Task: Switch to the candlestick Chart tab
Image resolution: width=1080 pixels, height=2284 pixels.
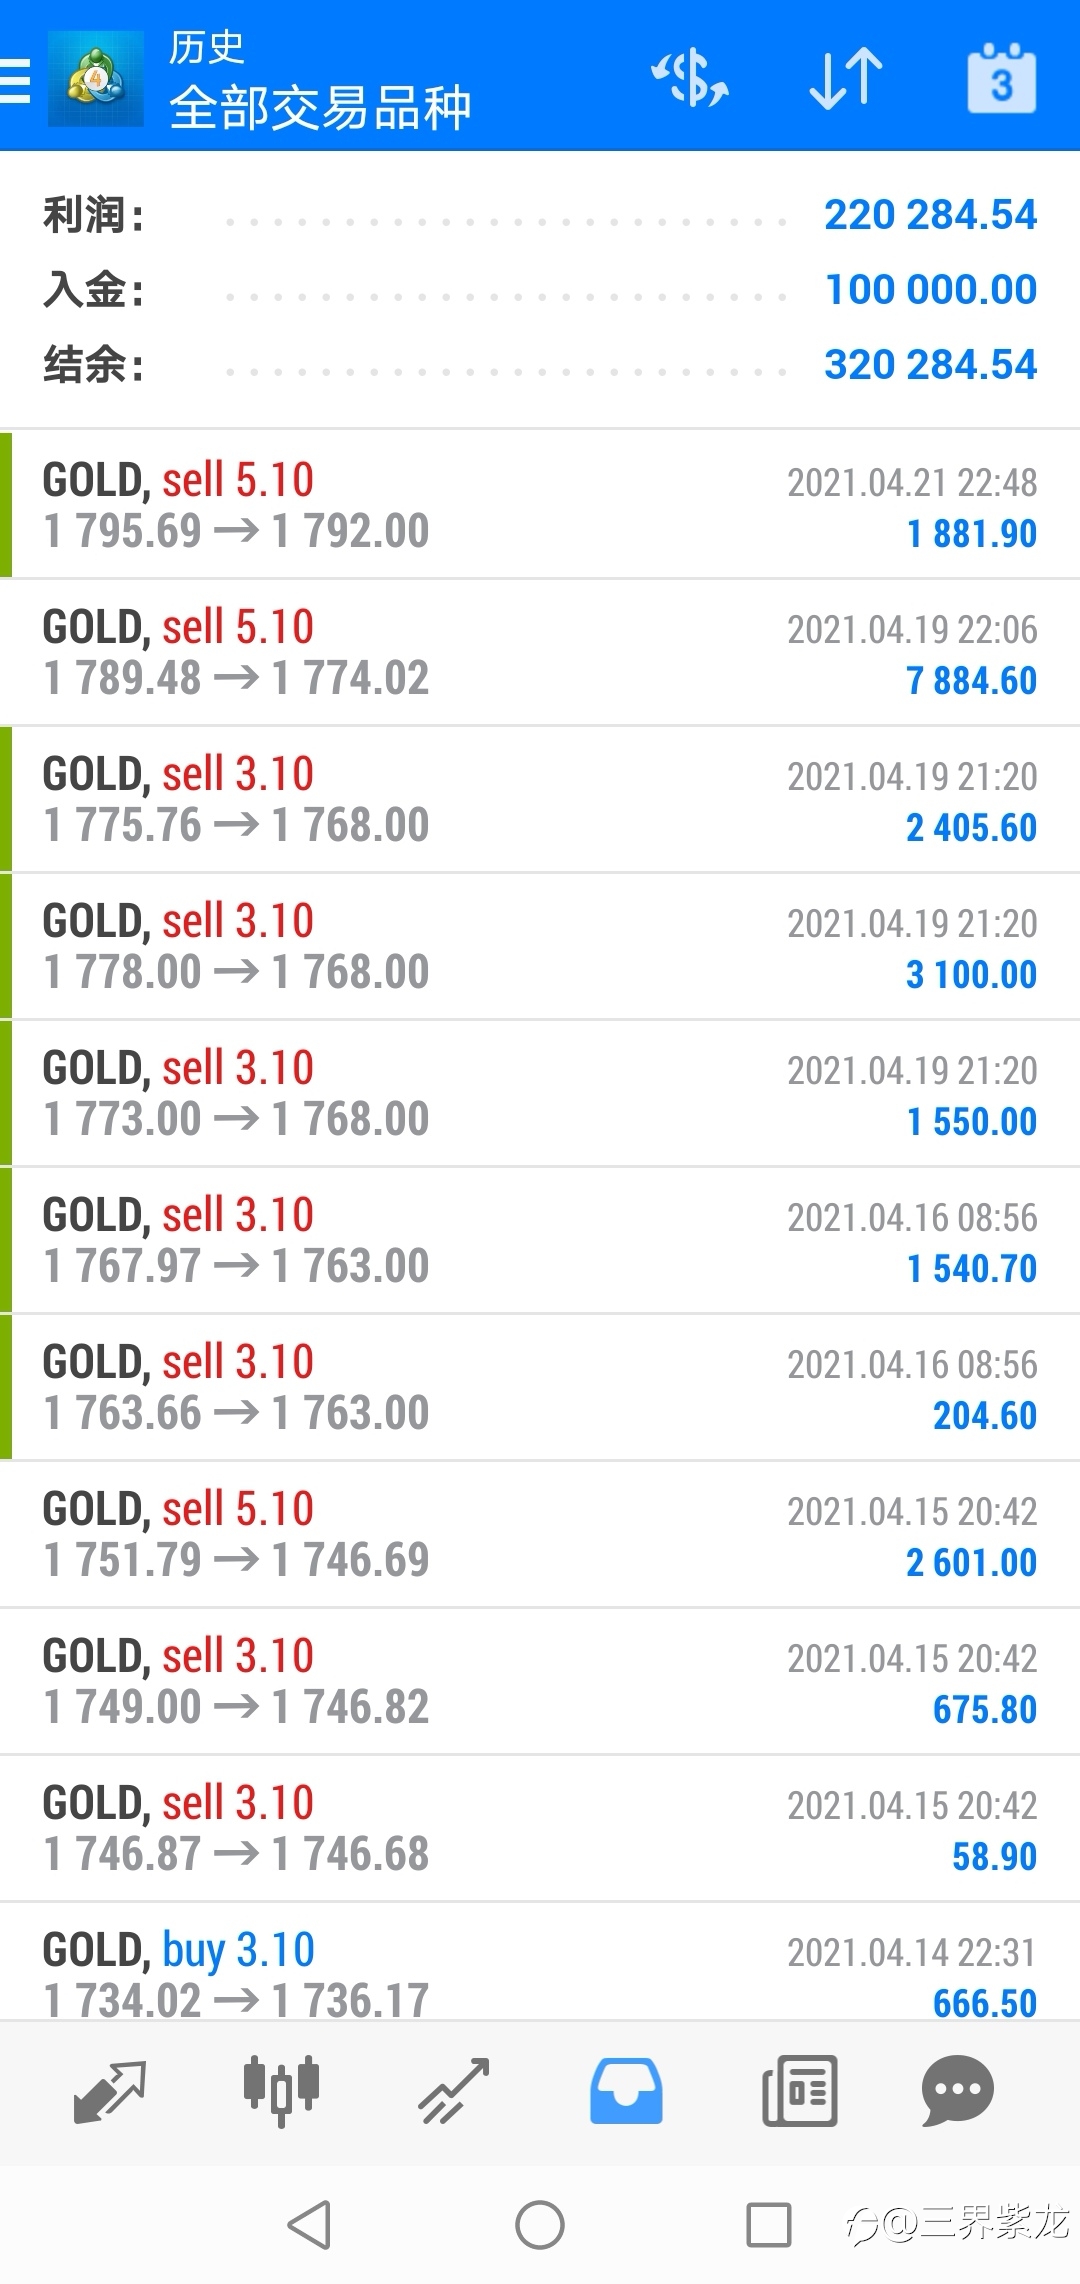Action: tap(281, 2091)
